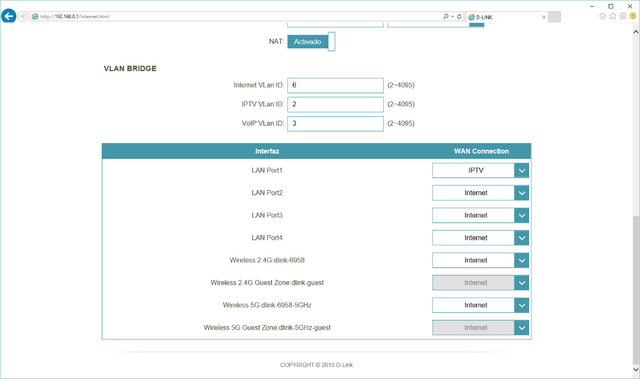Maximize the browser window
The height and width of the screenshot is (379, 640).
pyautogui.click(x=611, y=6)
